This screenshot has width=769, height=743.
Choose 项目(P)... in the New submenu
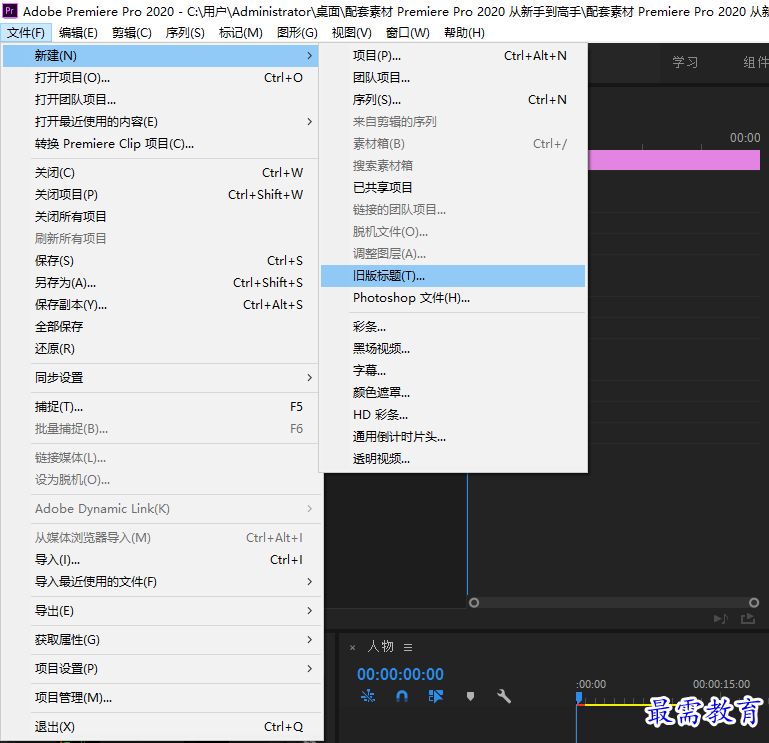pos(453,55)
